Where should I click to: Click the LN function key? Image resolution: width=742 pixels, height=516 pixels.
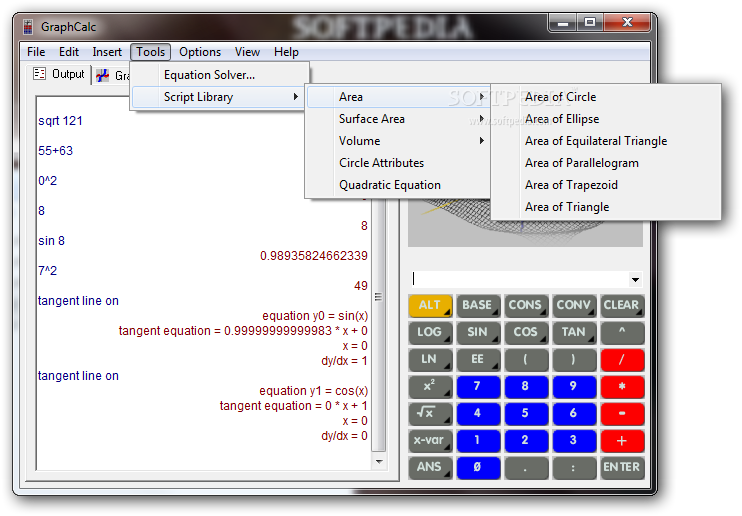430,359
